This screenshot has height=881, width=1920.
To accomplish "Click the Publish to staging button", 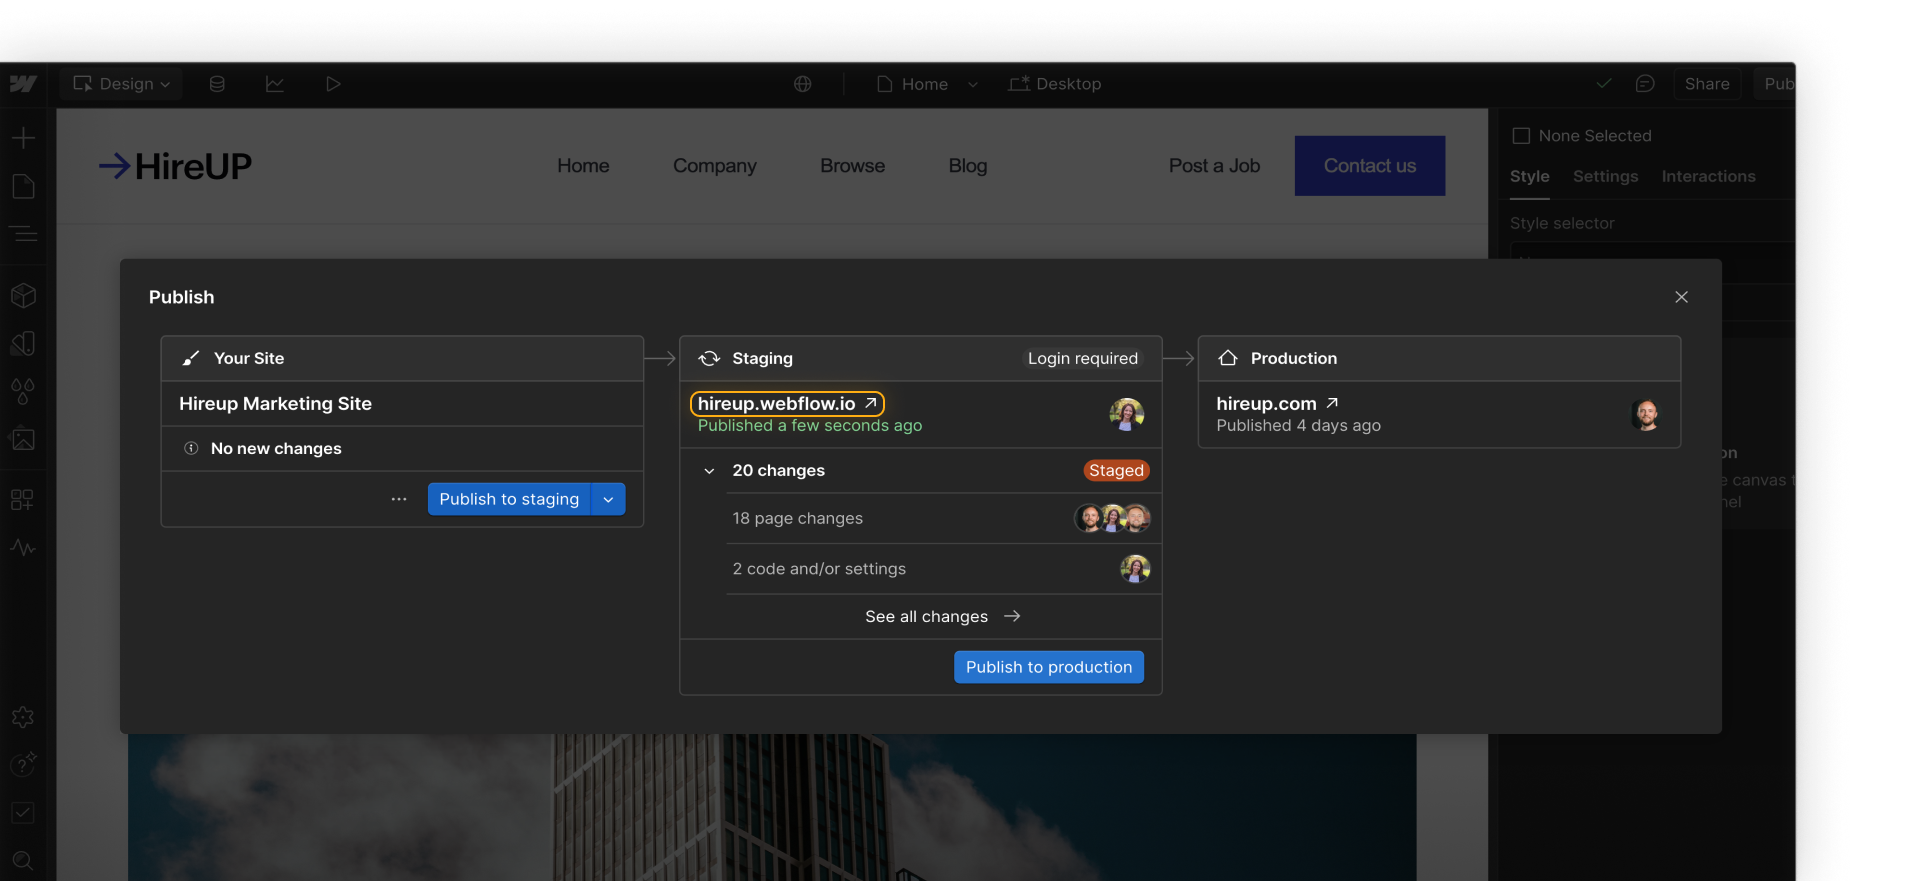I will [509, 499].
